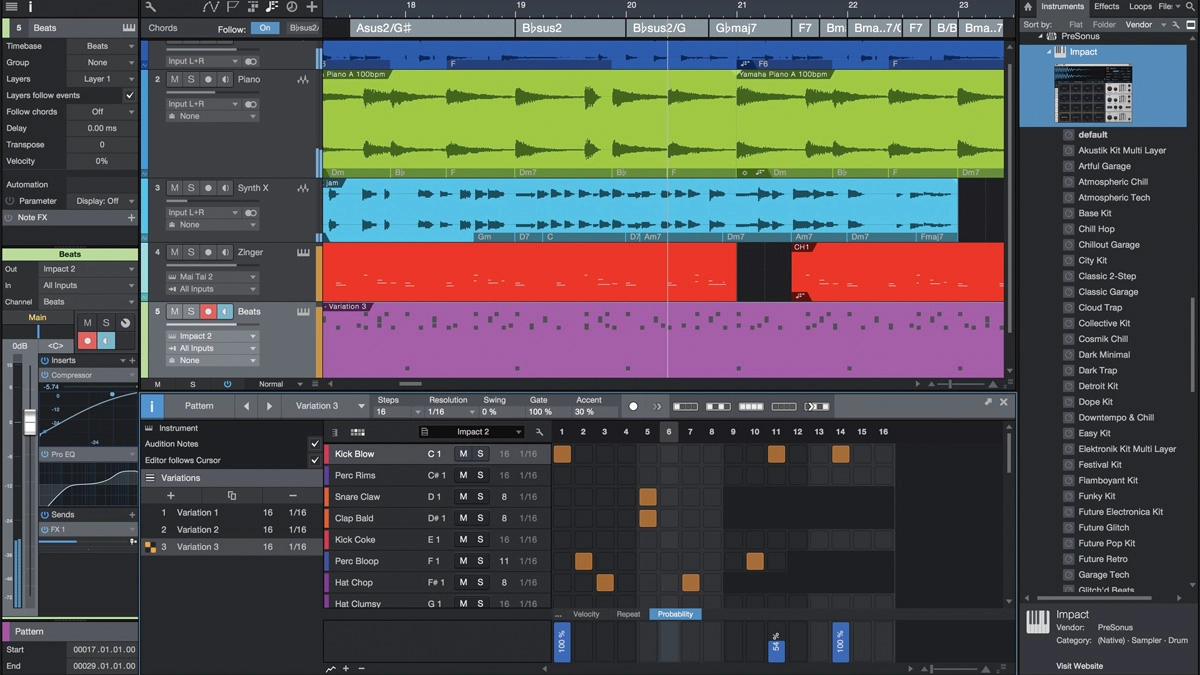Click Kick Blow step 1 cell
This screenshot has height=675, width=1200.
pos(562,454)
